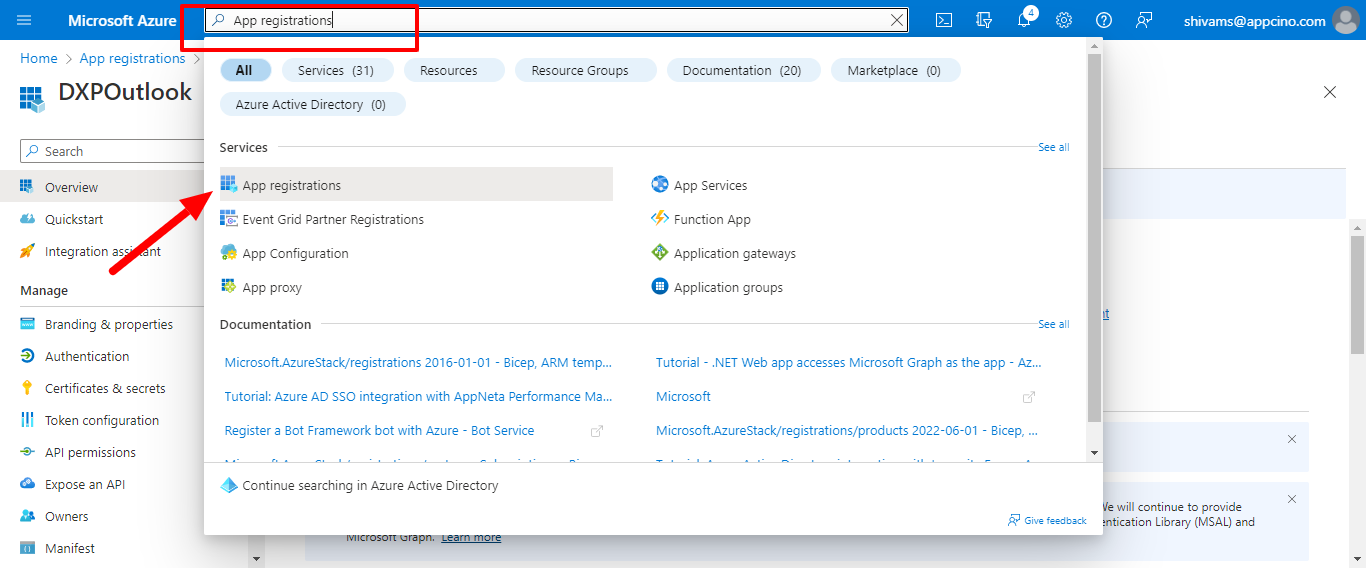Clear the search box with X
The image size is (1366, 568).
click(897, 20)
